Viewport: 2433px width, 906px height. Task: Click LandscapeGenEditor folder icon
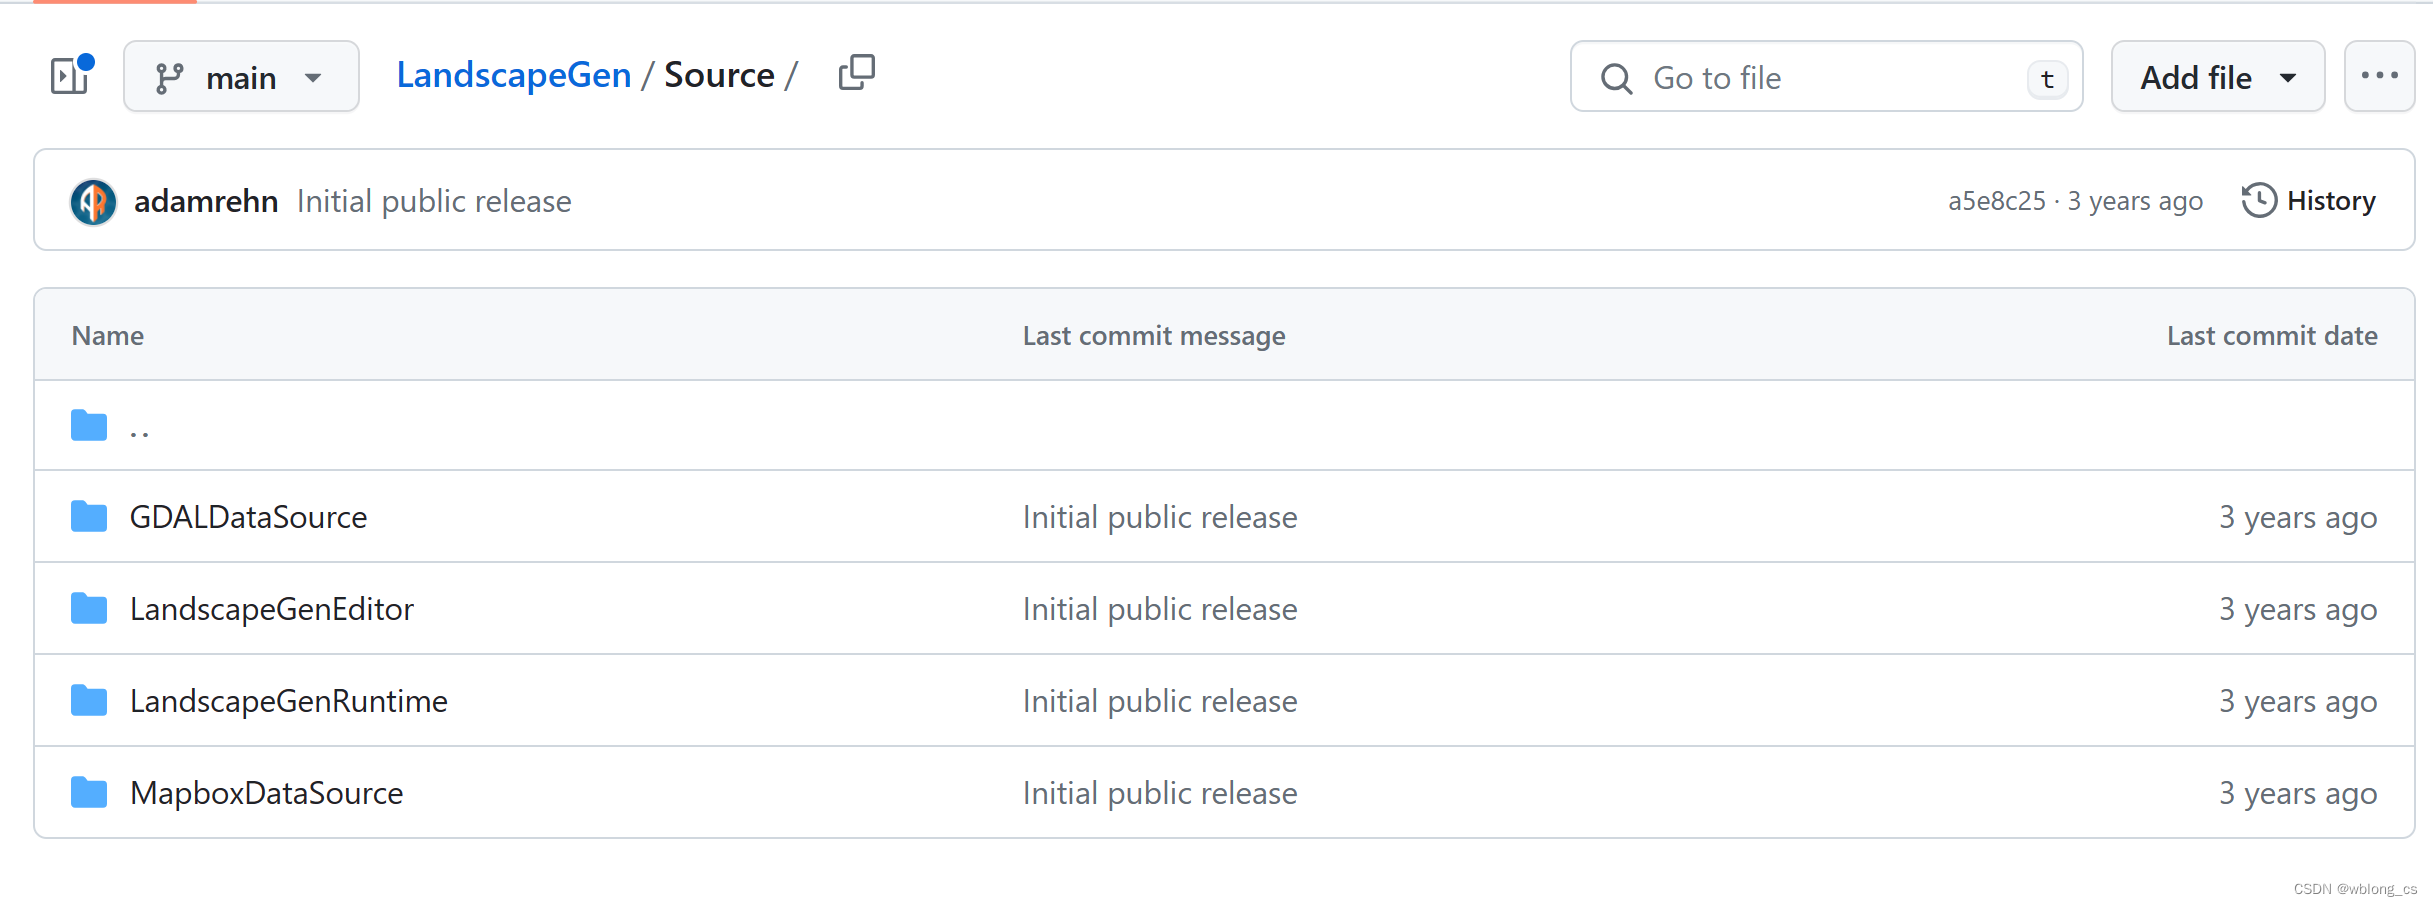pos(89,609)
